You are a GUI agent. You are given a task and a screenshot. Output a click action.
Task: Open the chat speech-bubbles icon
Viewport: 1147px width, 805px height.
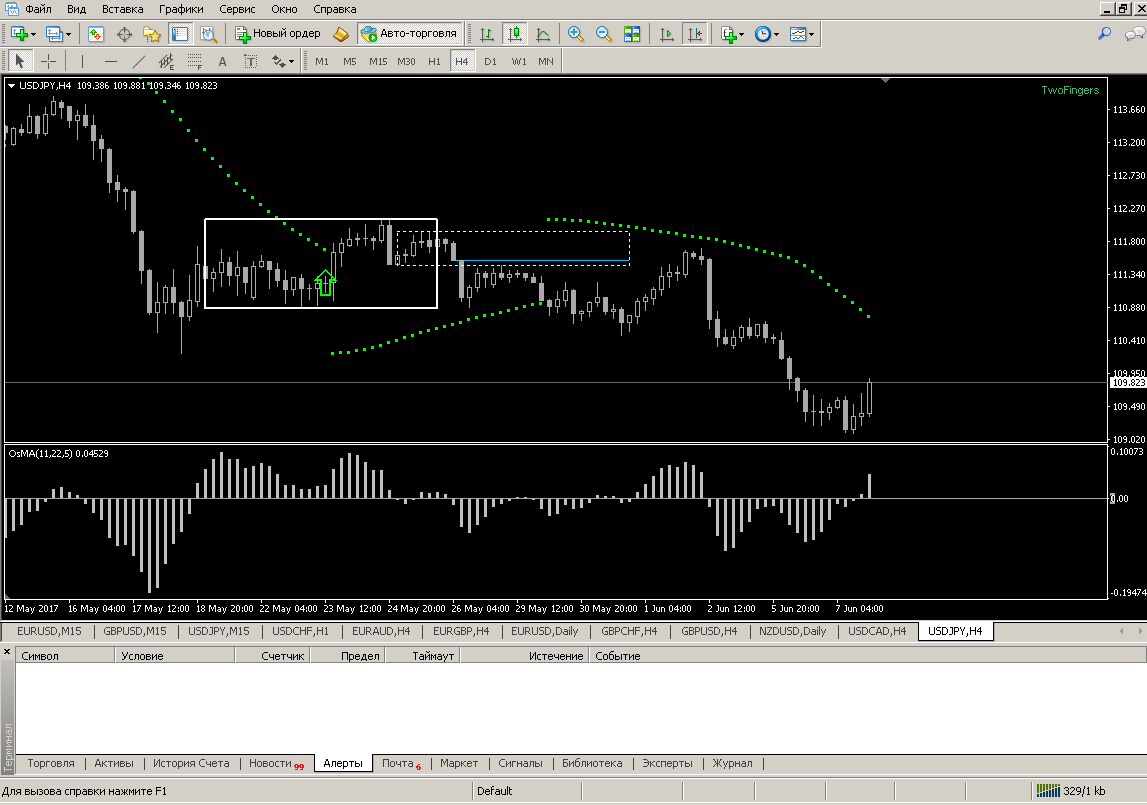click(1134, 34)
